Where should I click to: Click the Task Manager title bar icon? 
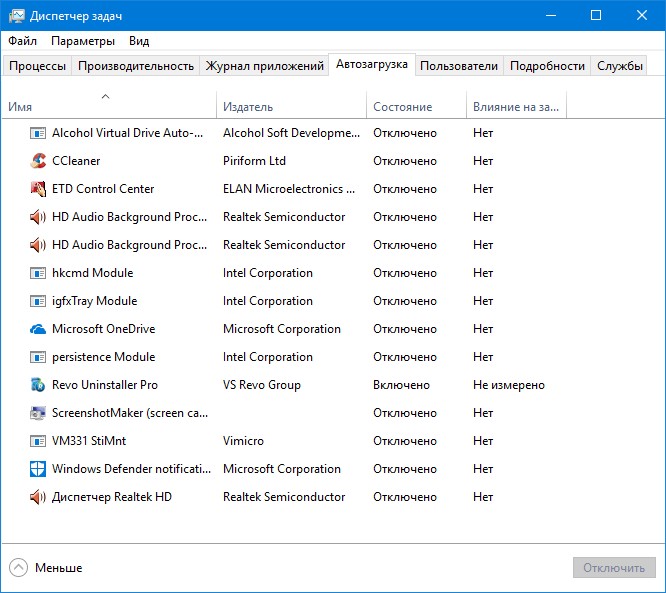pos(17,16)
